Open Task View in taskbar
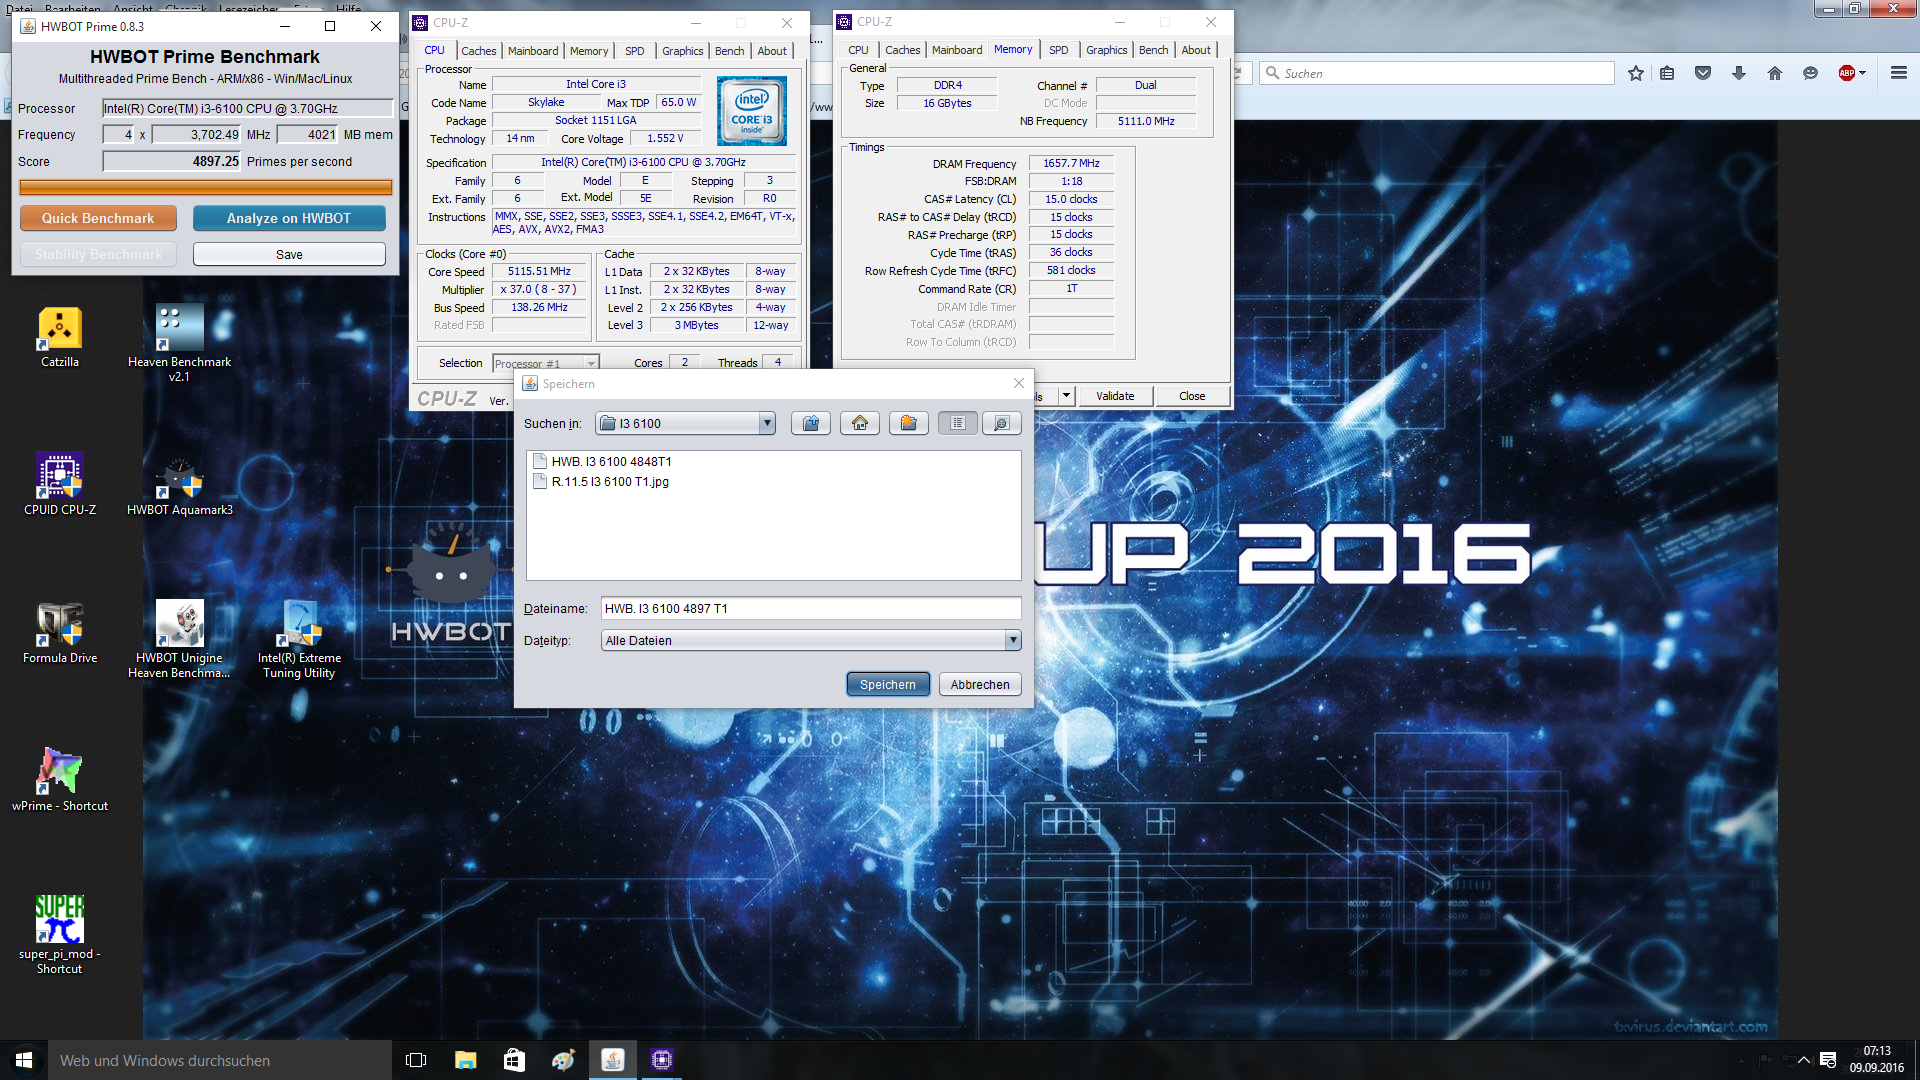This screenshot has width=1920, height=1080. click(x=416, y=1060)
